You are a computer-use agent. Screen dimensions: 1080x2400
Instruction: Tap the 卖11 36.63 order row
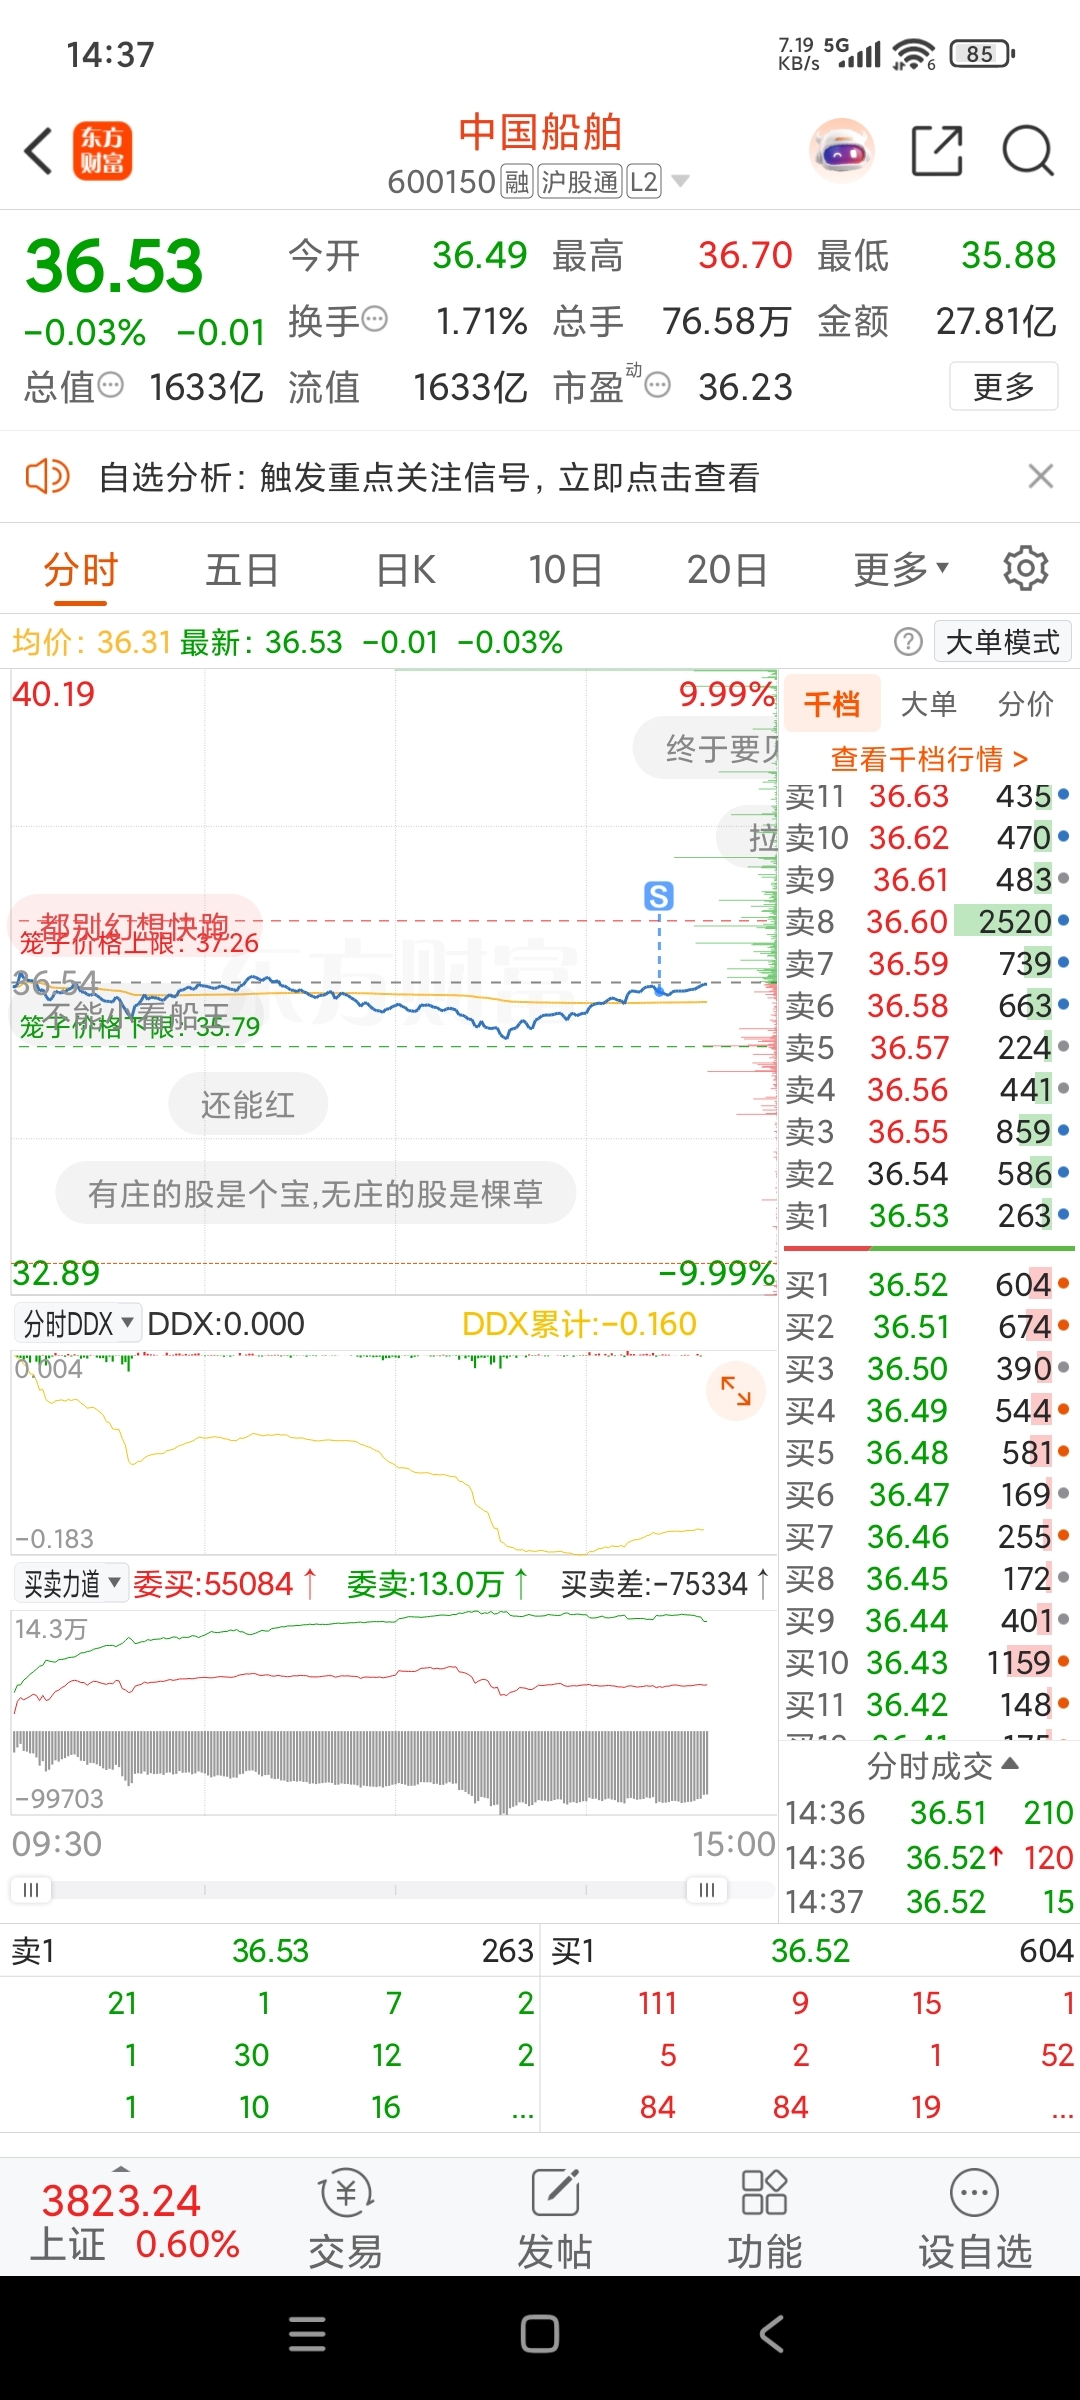tap(928, 796)
